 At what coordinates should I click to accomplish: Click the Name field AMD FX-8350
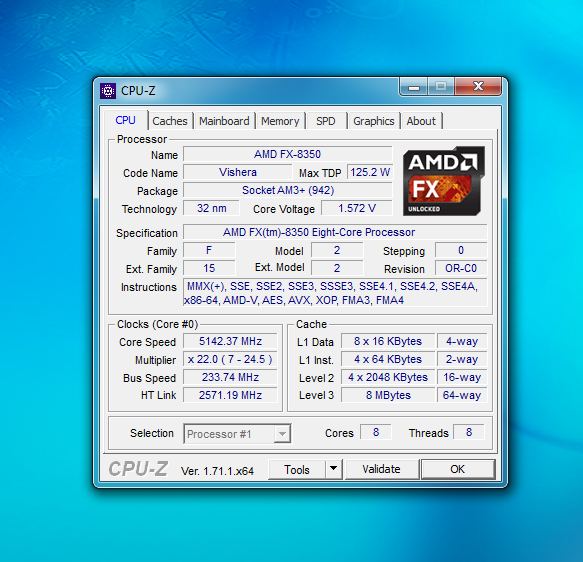pyautogui.click(x=287, y=154)
